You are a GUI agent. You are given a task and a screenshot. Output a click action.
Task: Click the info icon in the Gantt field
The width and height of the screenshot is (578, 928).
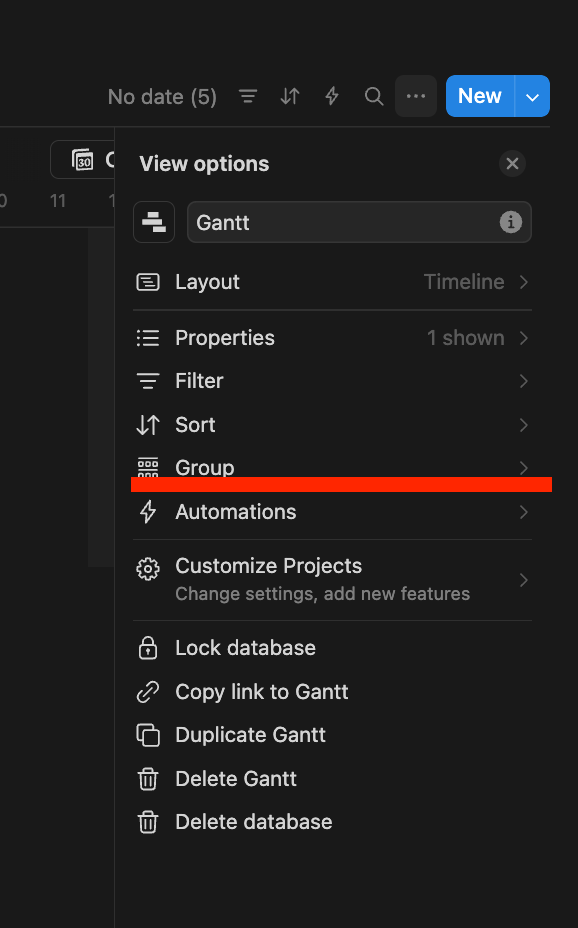tap(511, 223)
